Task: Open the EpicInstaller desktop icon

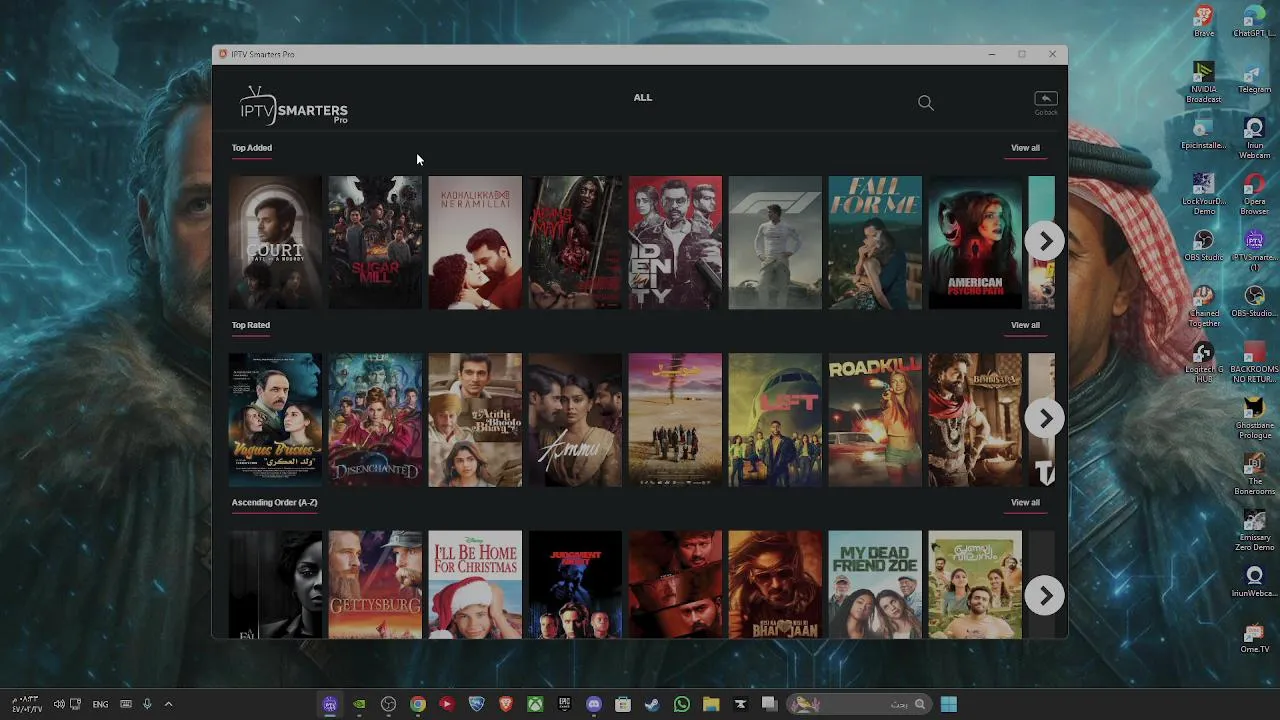Action: 1204,134
